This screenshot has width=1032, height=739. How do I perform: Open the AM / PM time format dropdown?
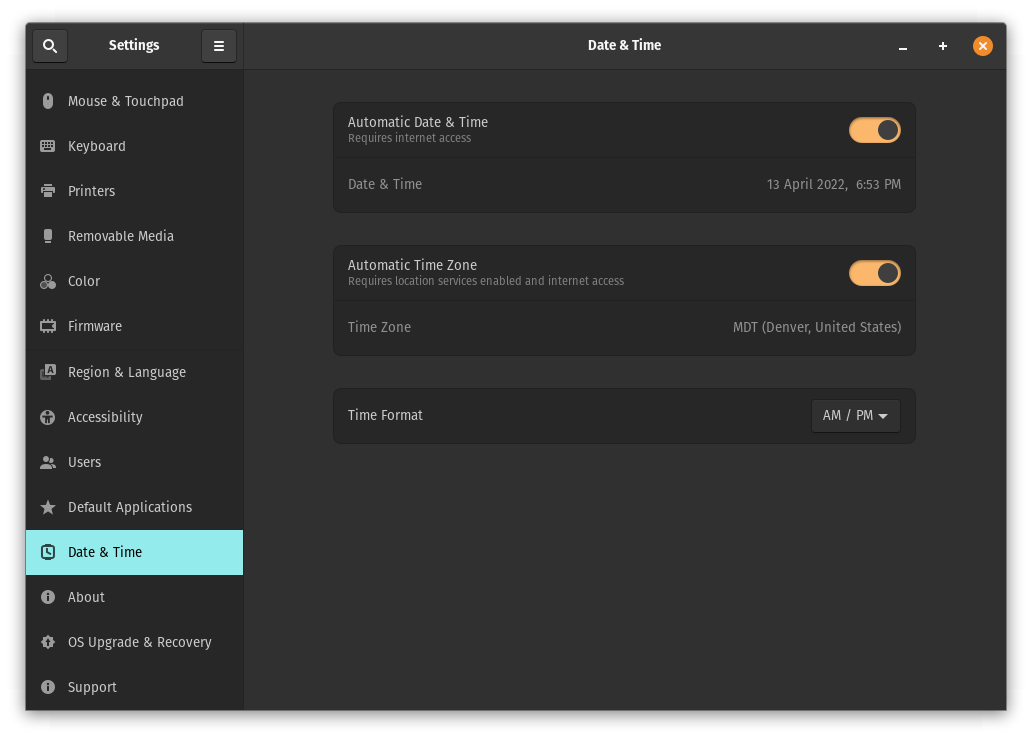click(x=856, y=416)
